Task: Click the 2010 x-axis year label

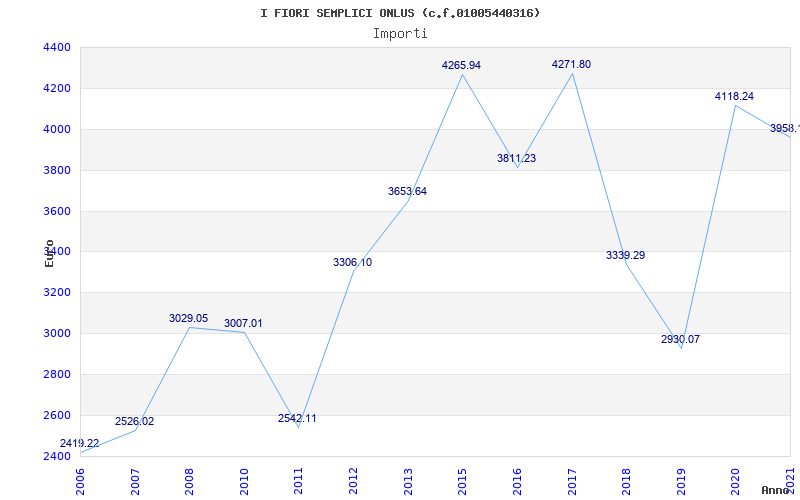Action: click(x=244, y=481)
